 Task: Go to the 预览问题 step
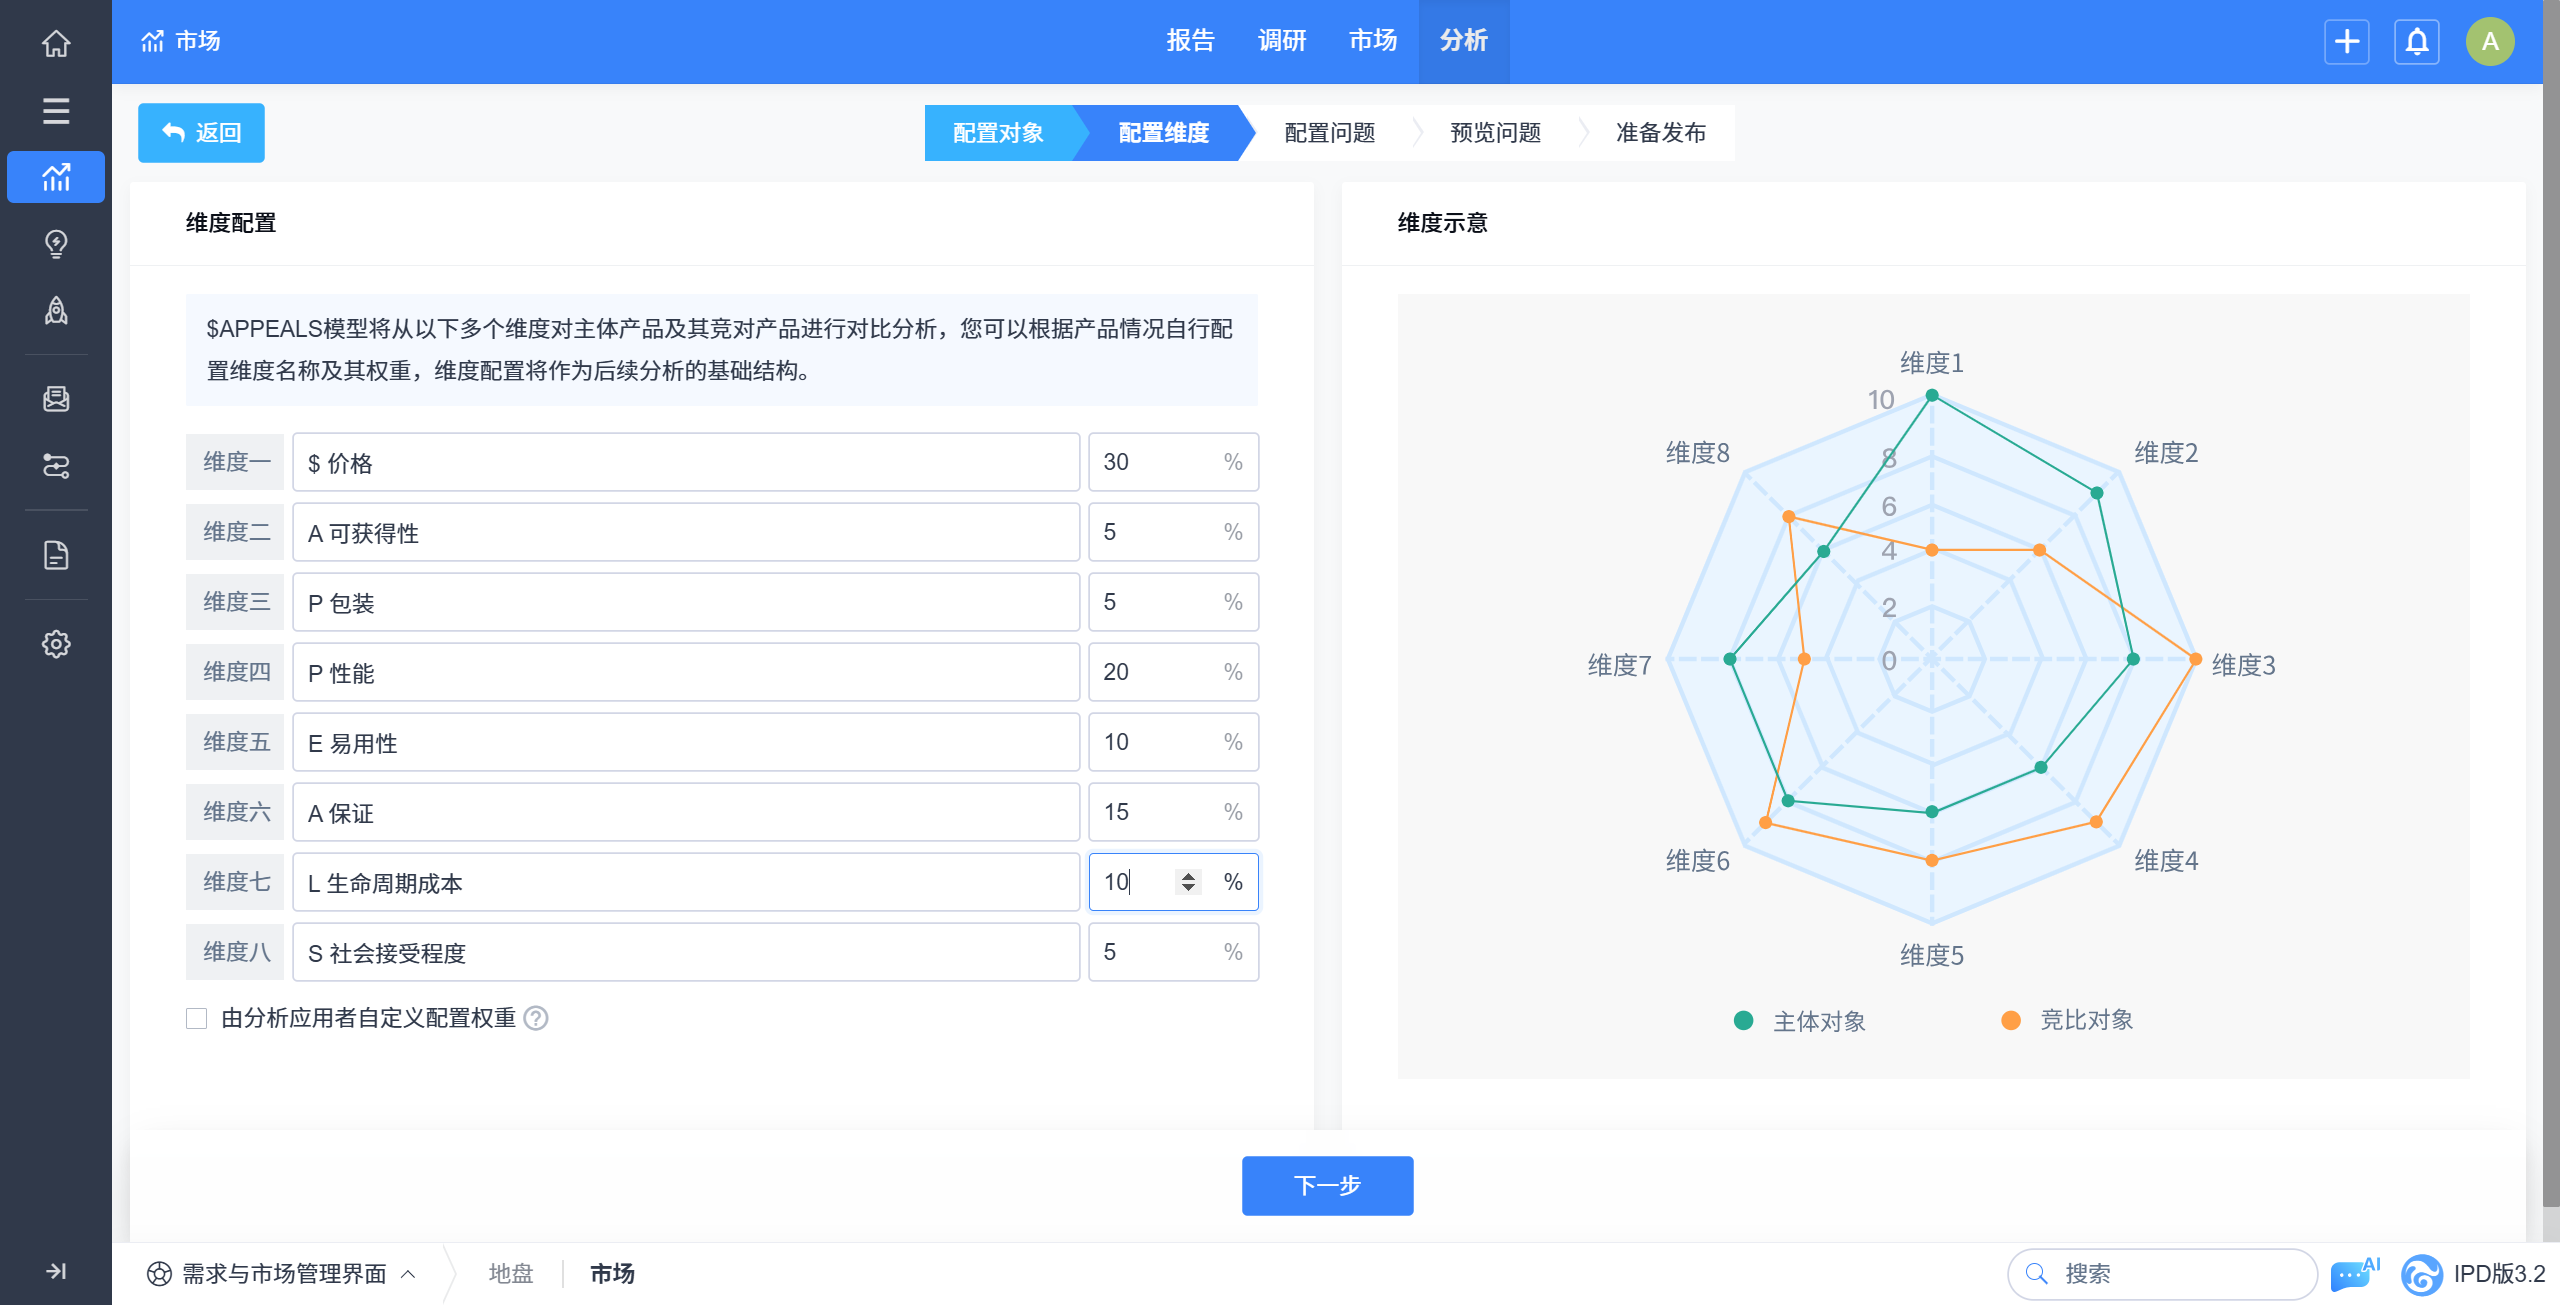click(1496, 133)
